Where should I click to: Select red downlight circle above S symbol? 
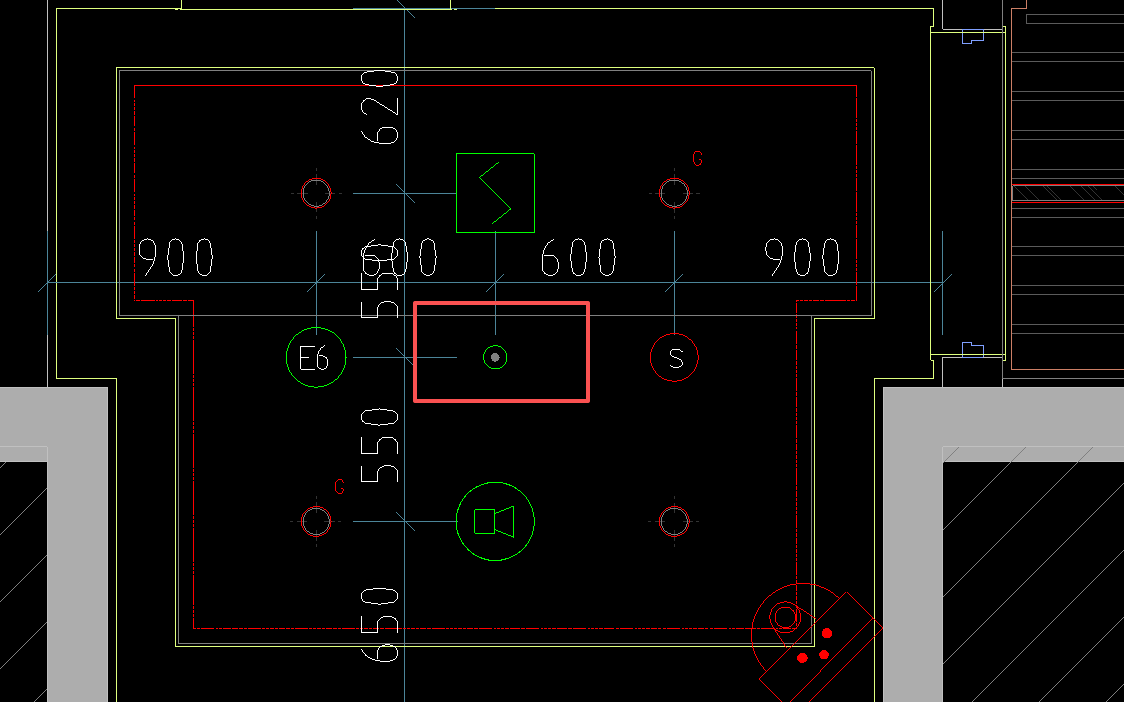[674, 193]
